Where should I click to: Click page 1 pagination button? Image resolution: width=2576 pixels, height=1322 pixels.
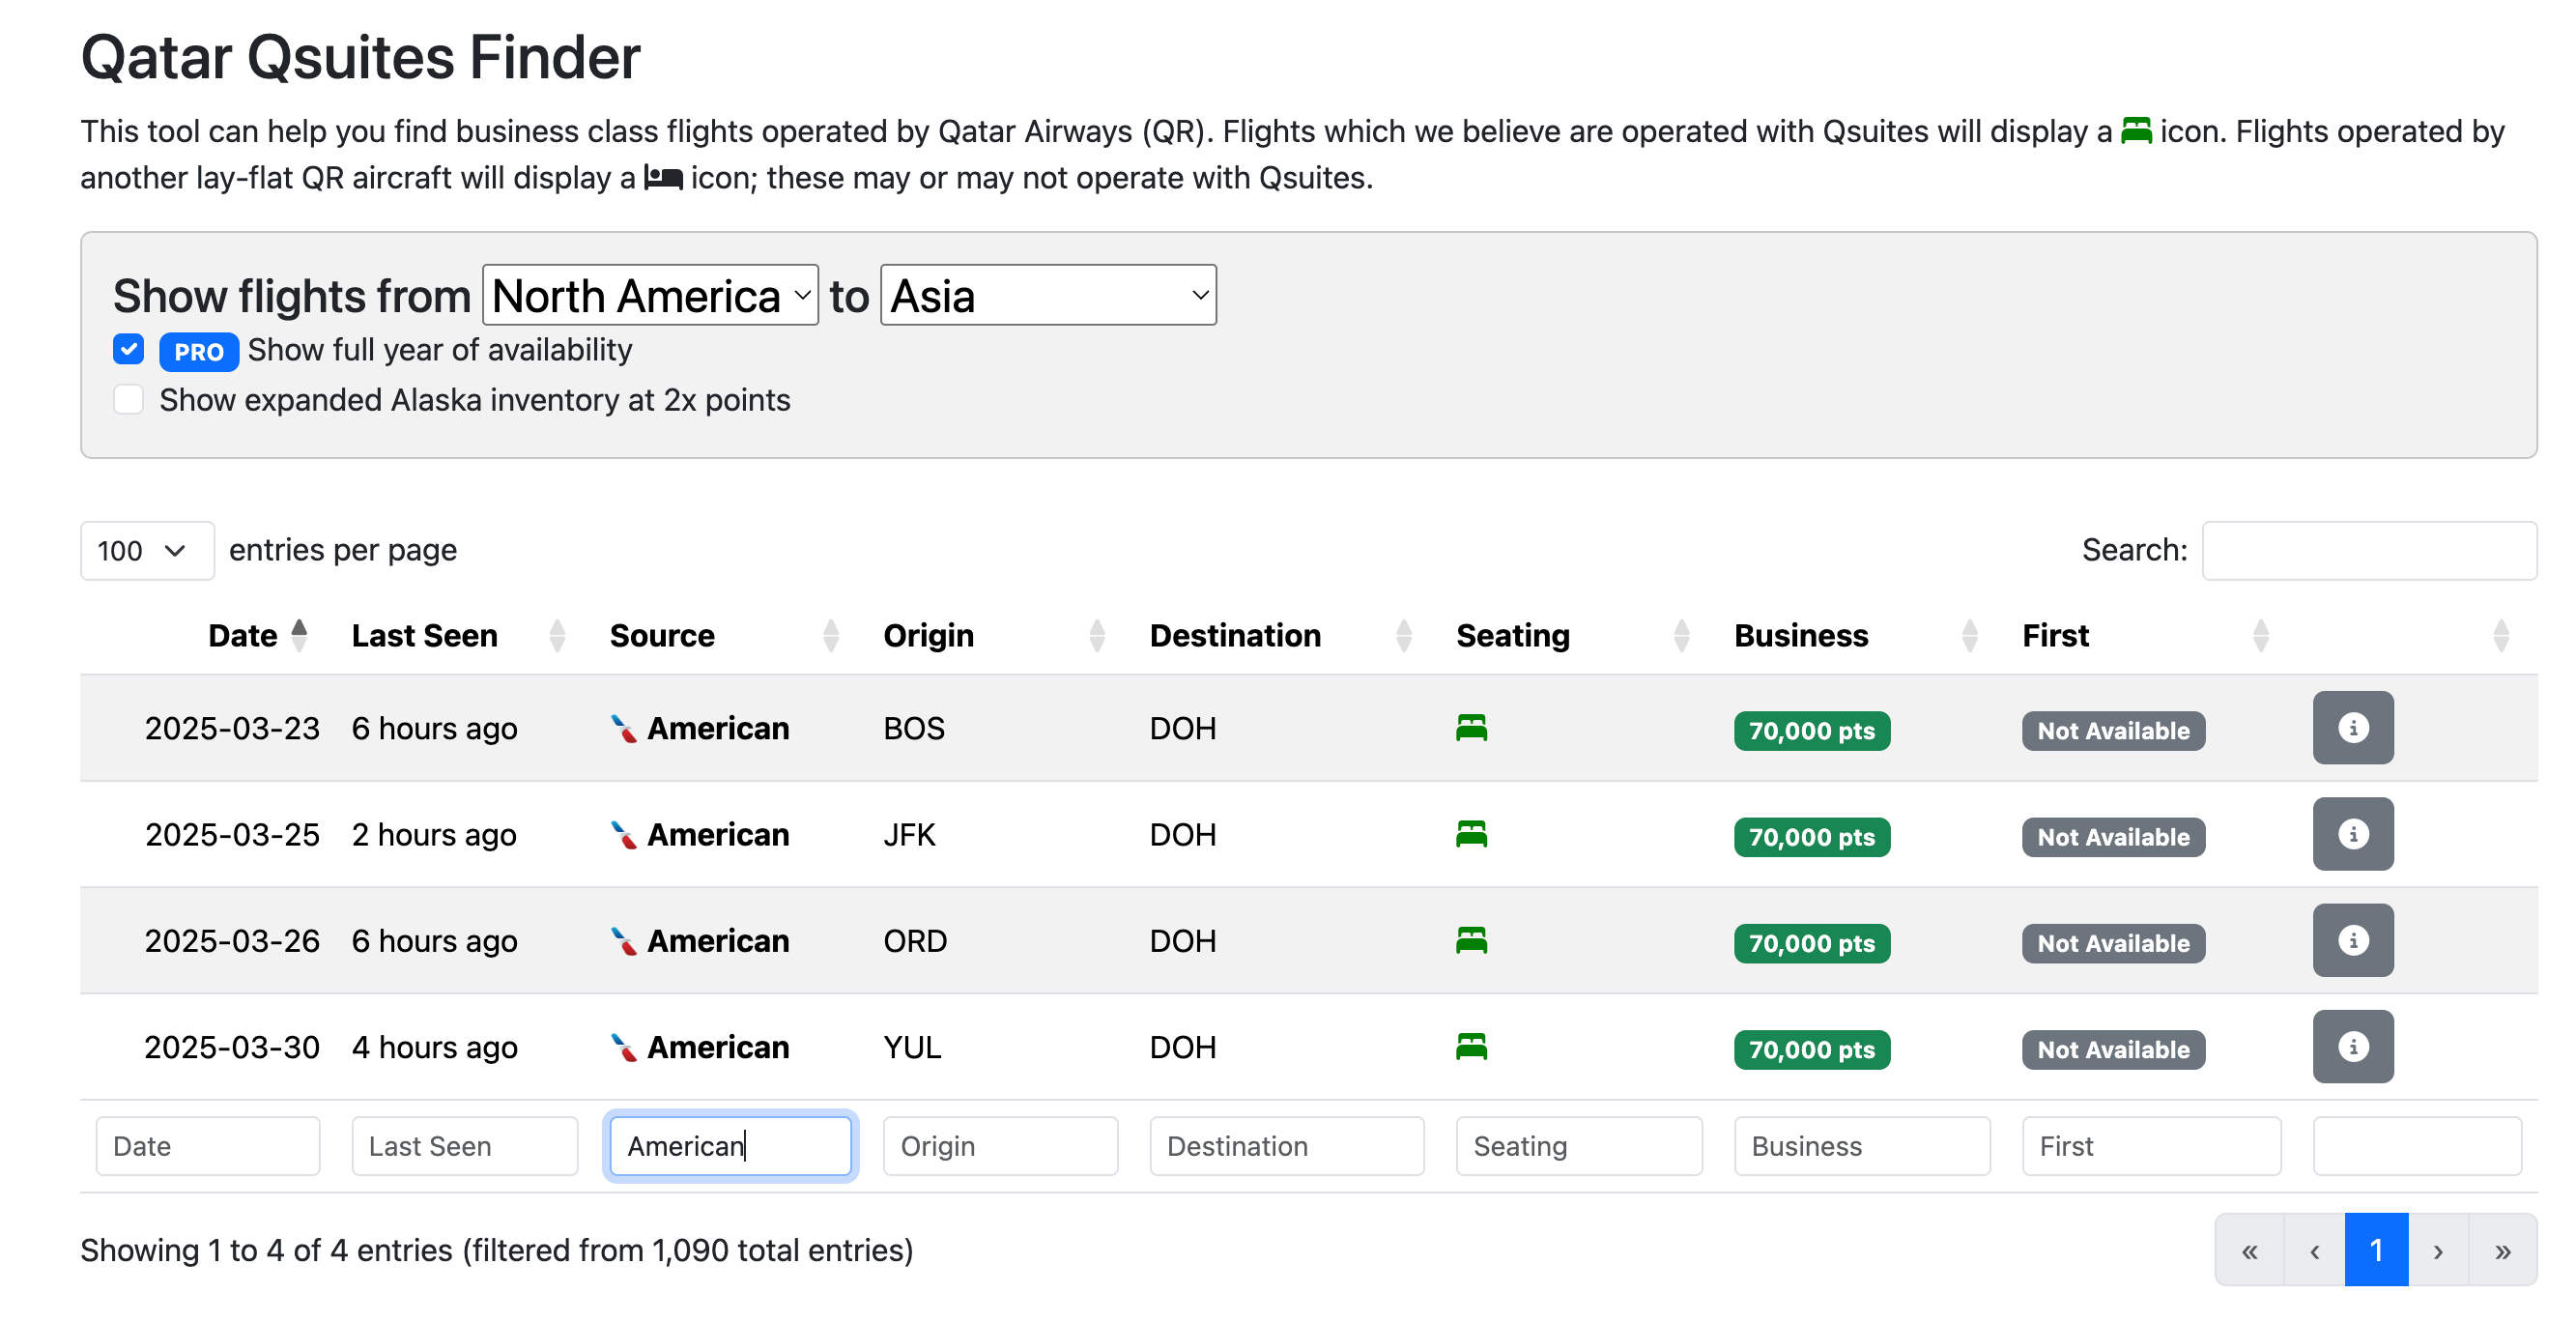(2376, 1250)
